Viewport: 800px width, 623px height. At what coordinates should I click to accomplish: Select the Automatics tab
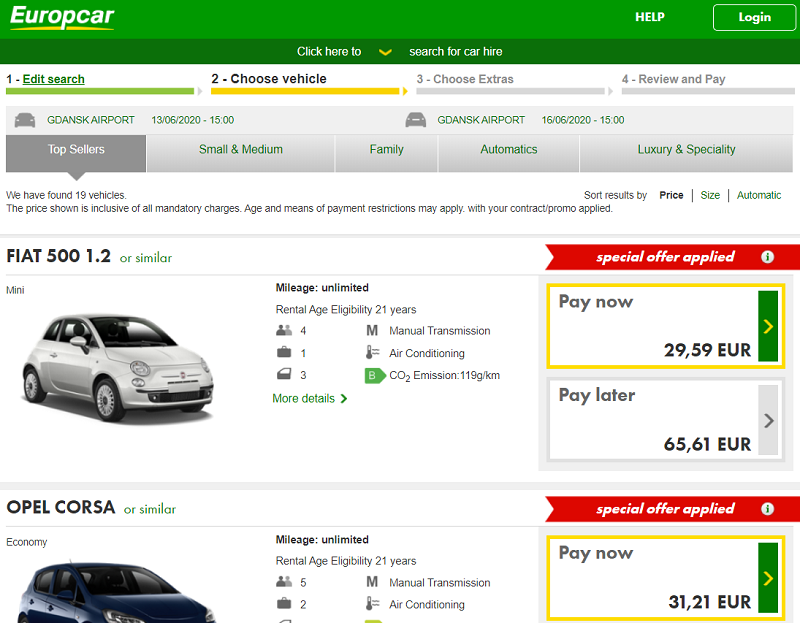509,153
